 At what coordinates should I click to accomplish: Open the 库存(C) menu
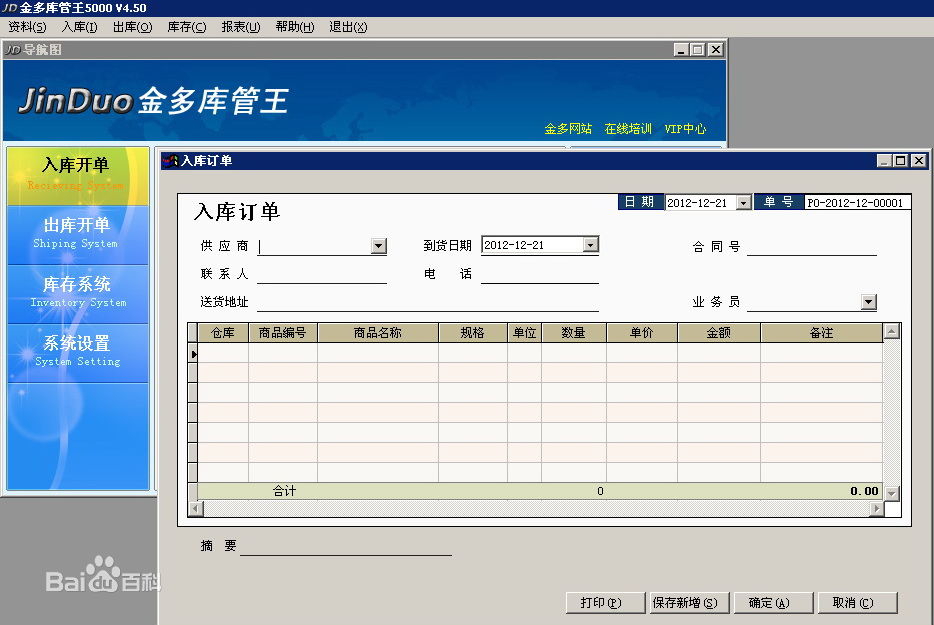pyautogui.click(x=186, y=27)
